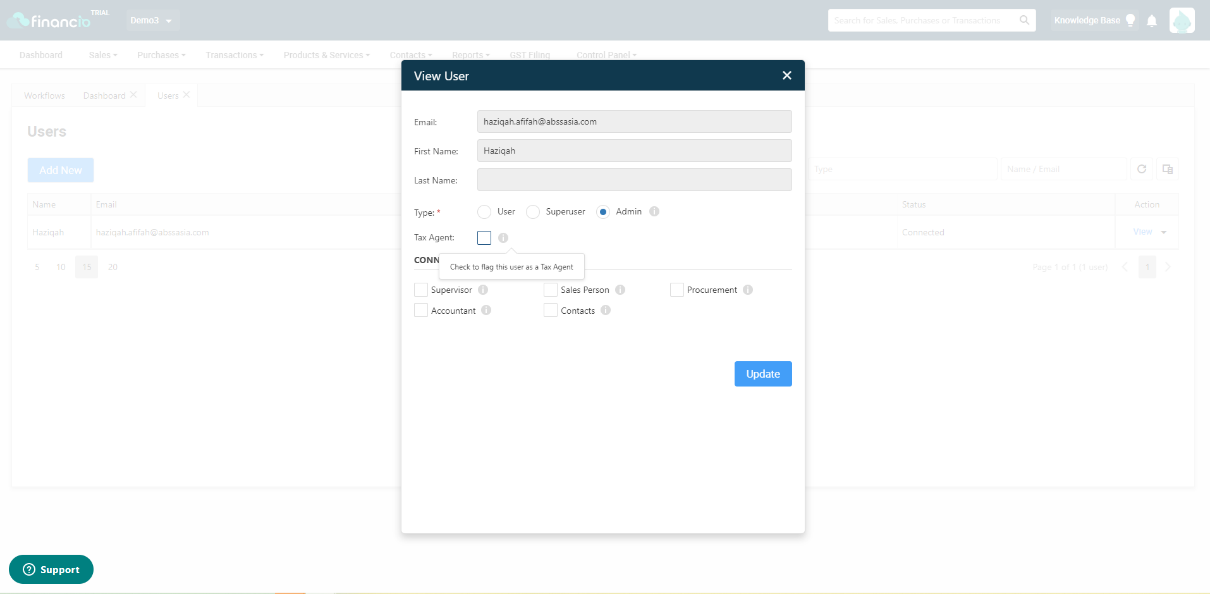Check the Procurement checkbox
This screenshot has width=1210, height=594.
coord(677,290)
